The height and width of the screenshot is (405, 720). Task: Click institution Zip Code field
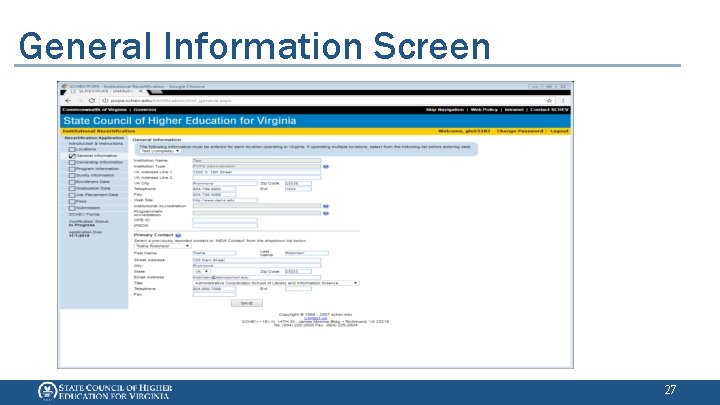pos(298,183)
